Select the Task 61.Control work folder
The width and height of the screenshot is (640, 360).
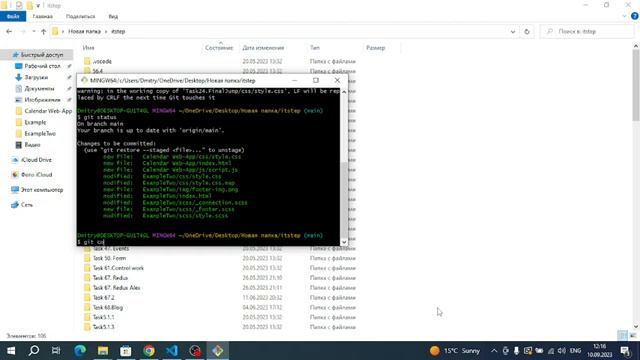(118, 268)
